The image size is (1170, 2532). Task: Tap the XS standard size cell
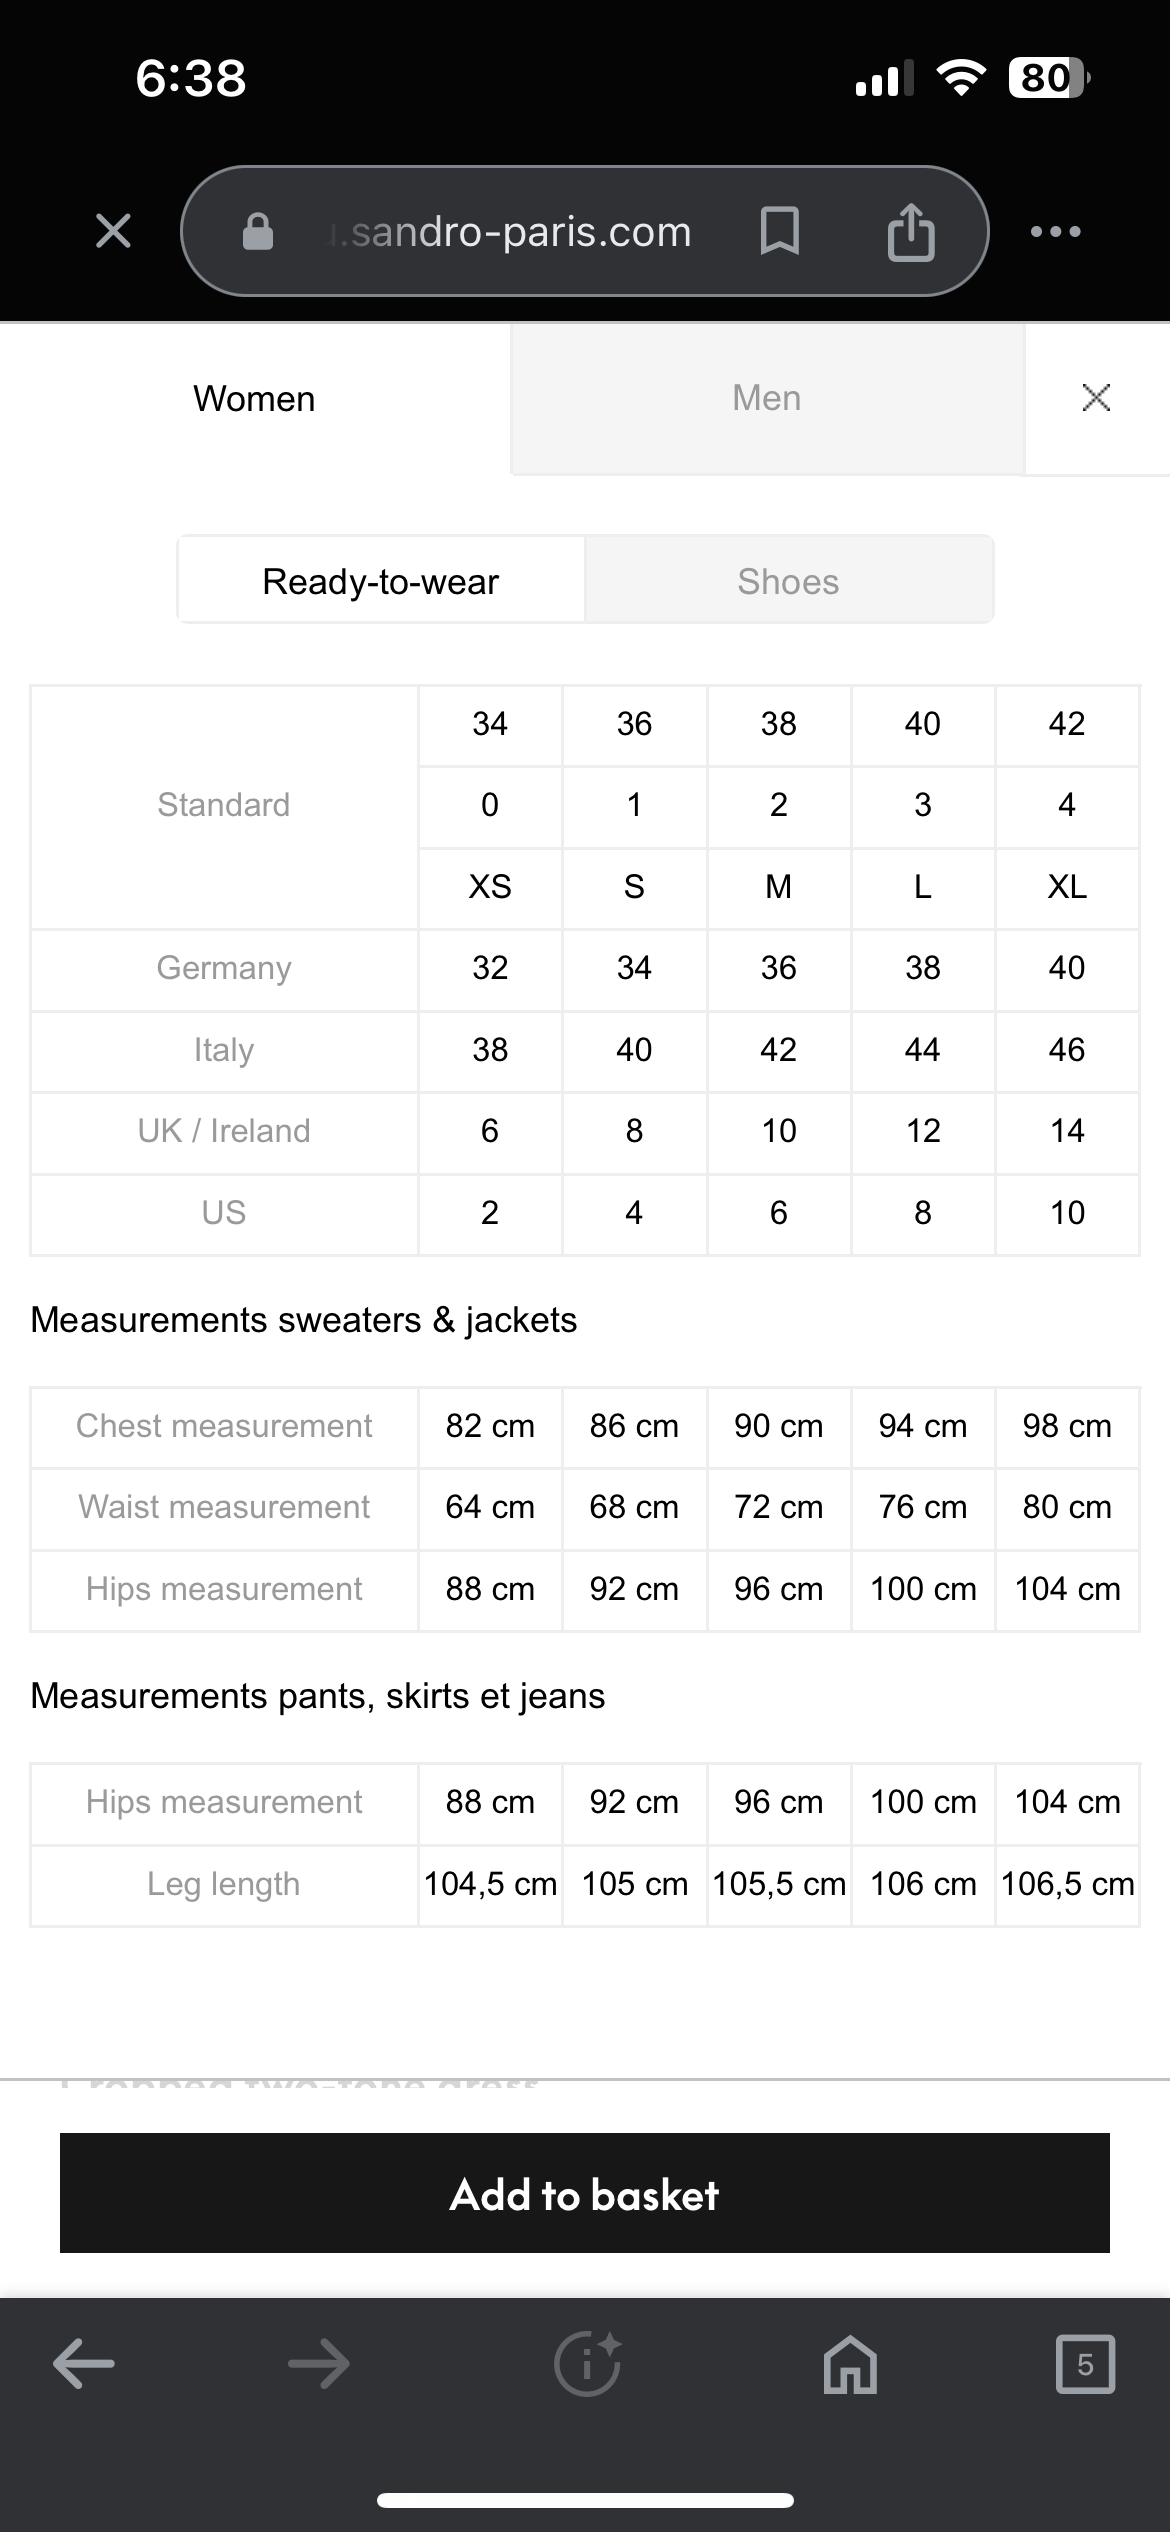pos(490,886)
